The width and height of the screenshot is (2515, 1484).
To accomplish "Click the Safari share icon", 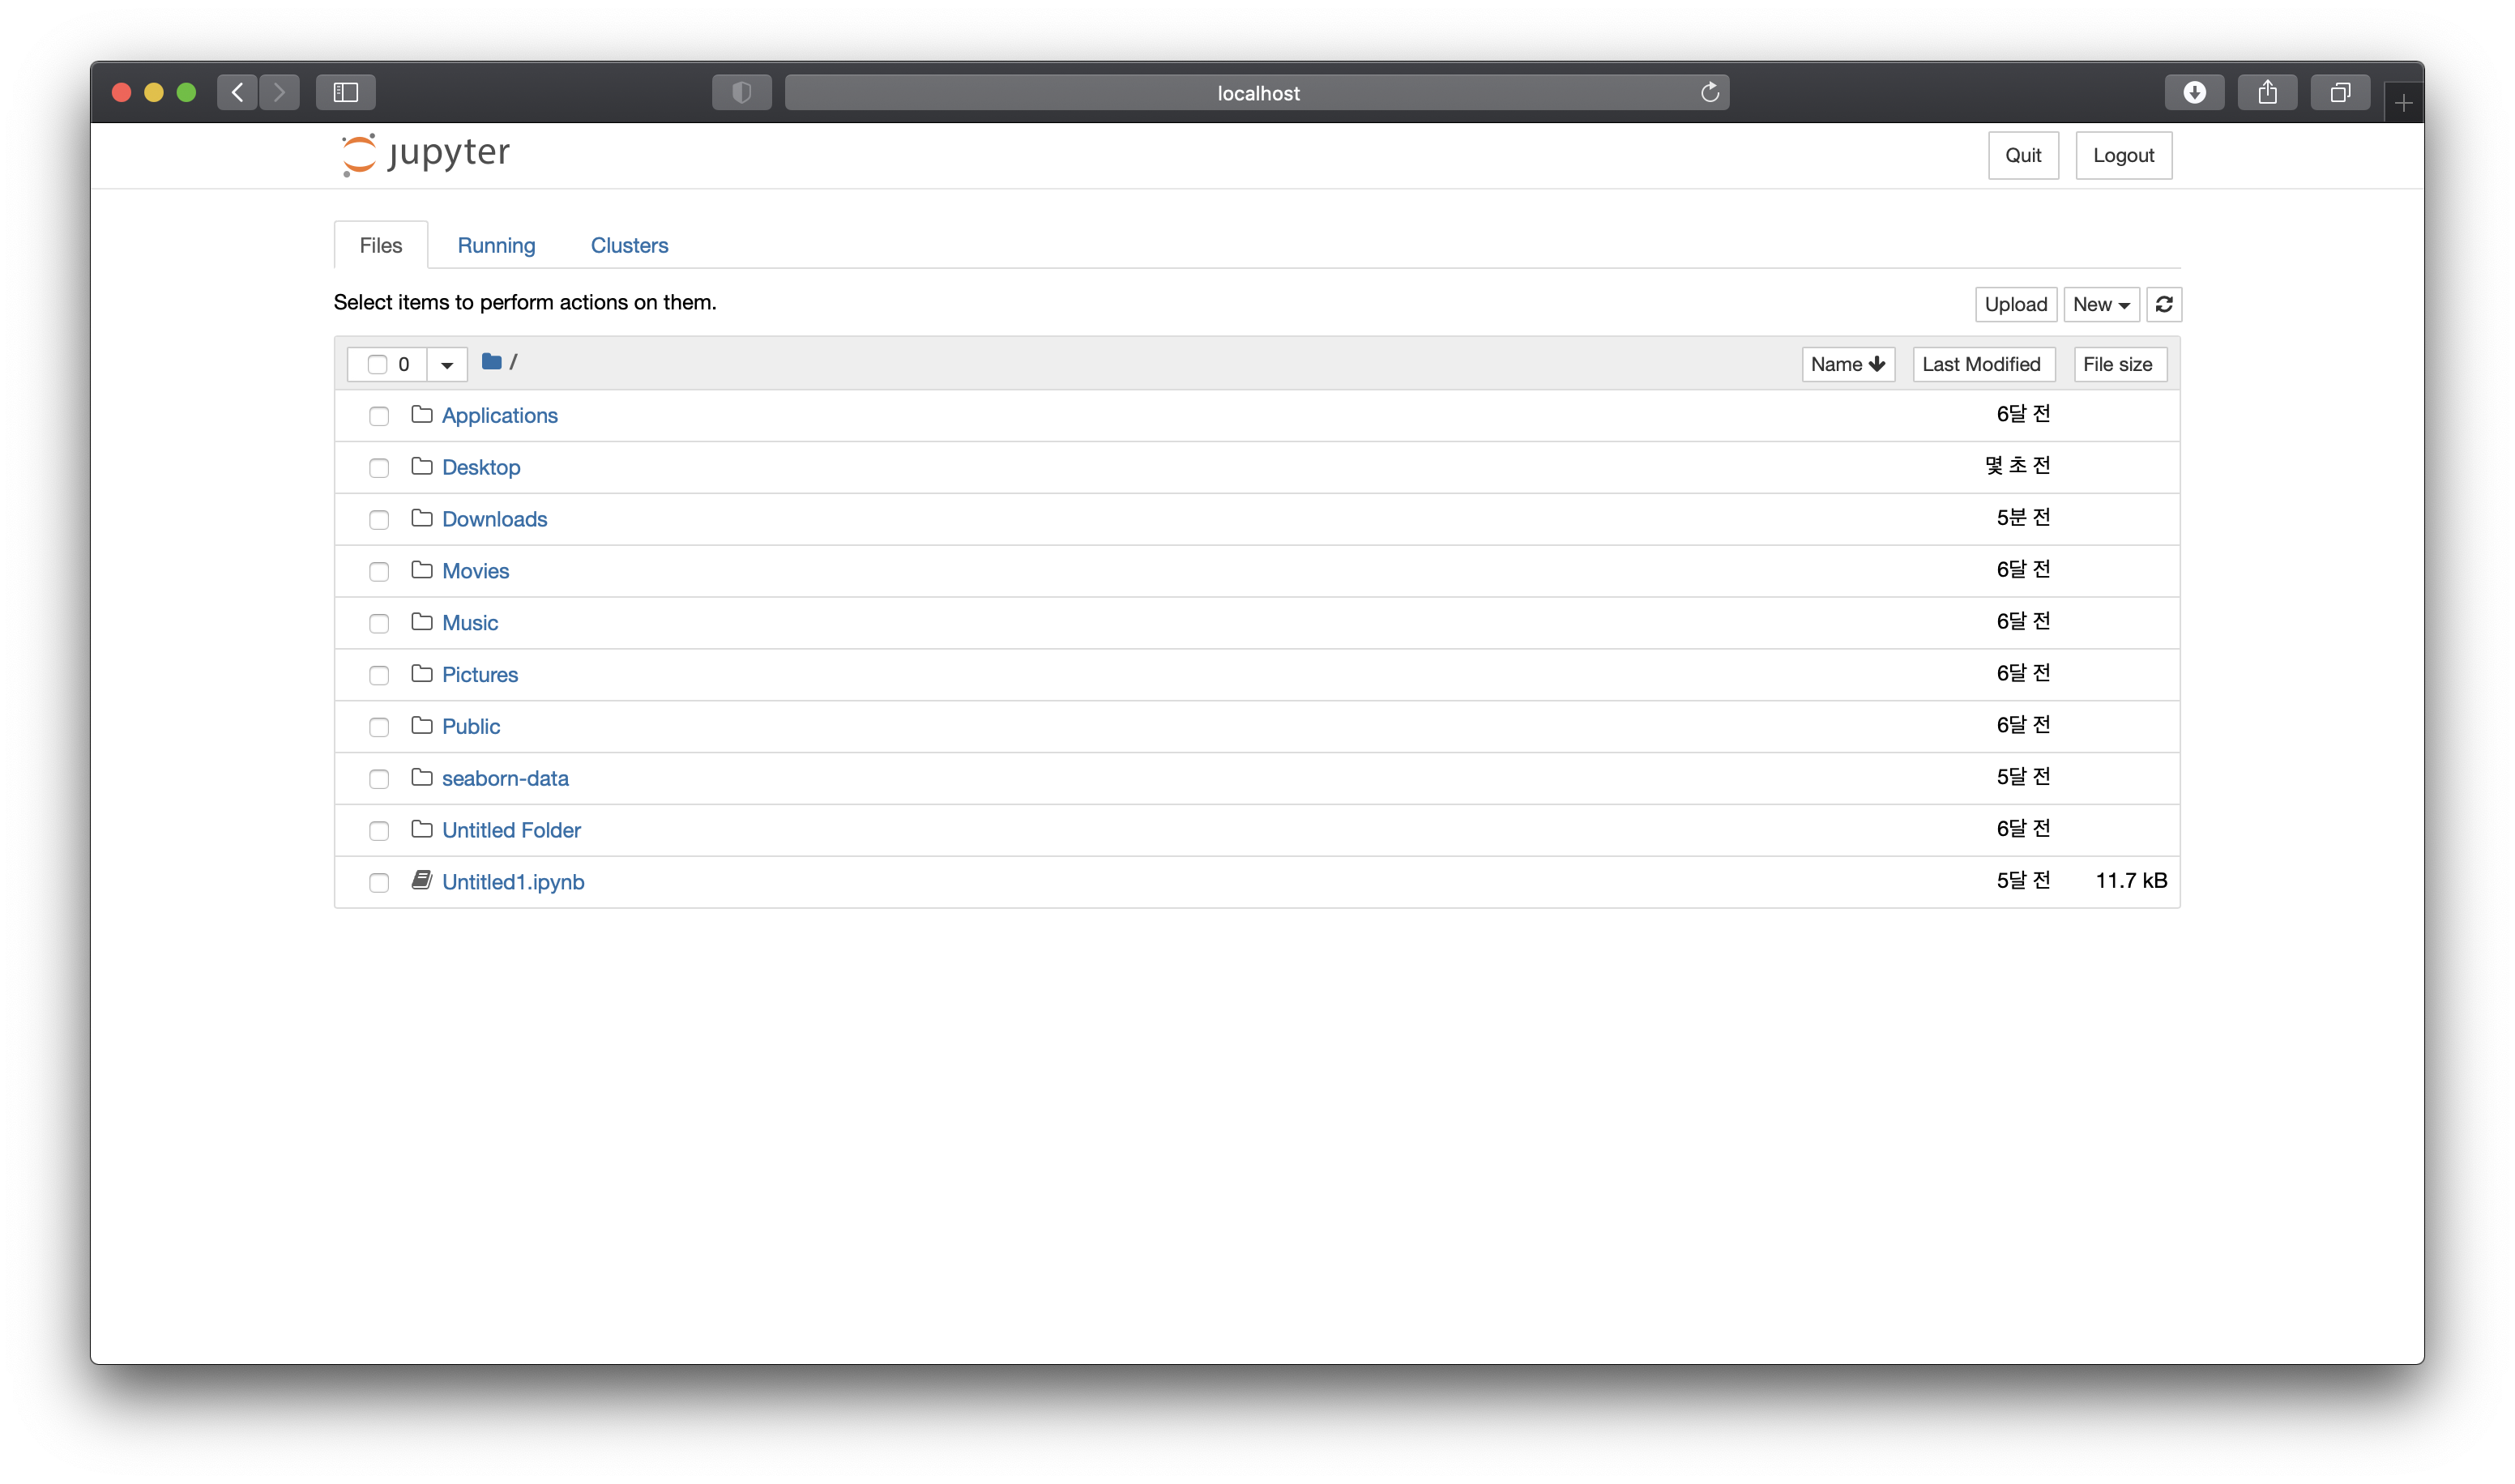I will 2267,93.
